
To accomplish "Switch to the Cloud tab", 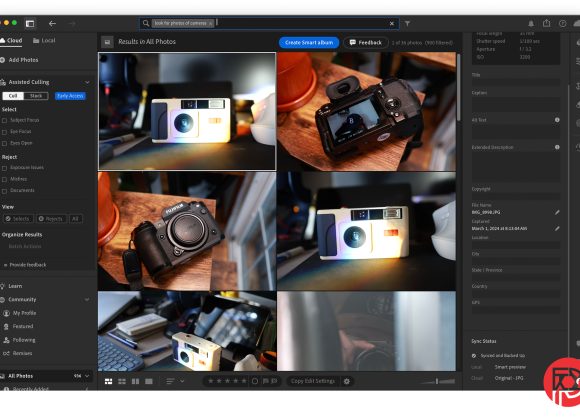I will click(11, 41).
